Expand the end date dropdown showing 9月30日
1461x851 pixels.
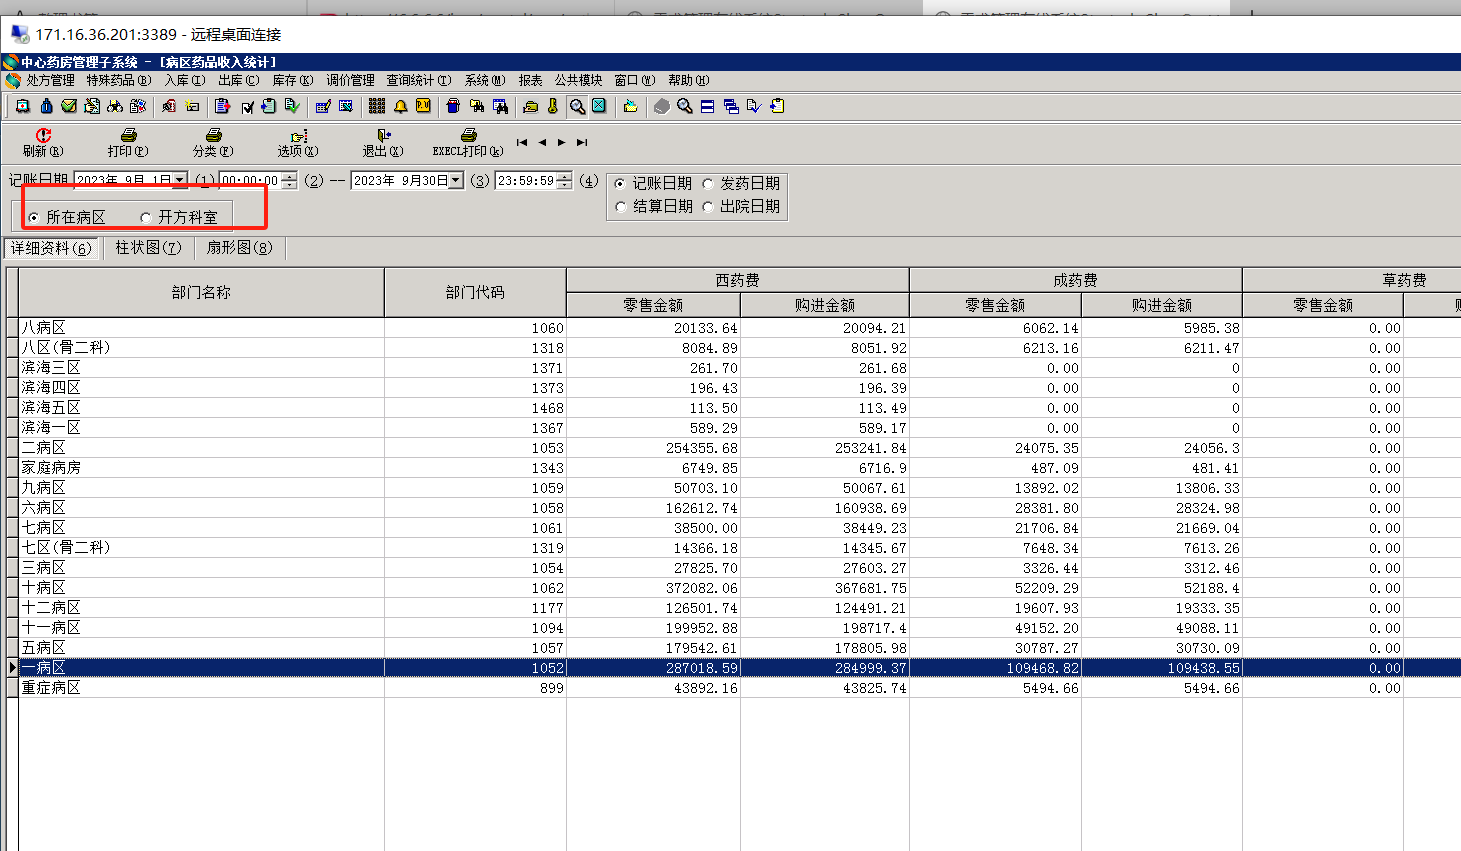[456, 180]
